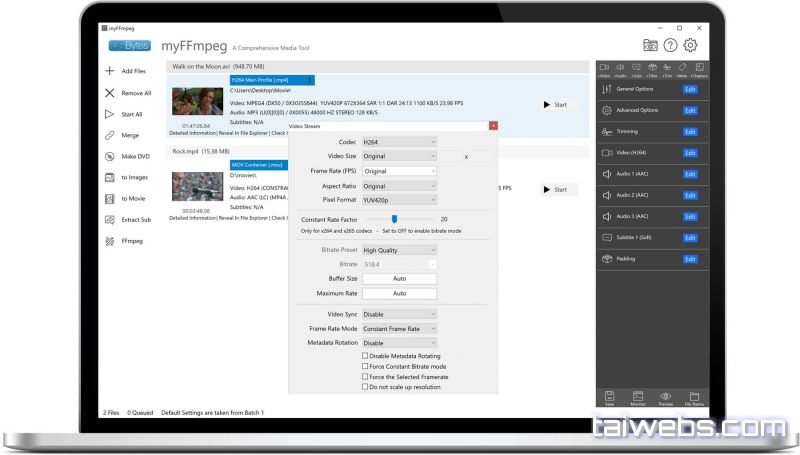Edit Padding settings
The height and width of the screenshot is (455, 800).
tap(690, 259)
